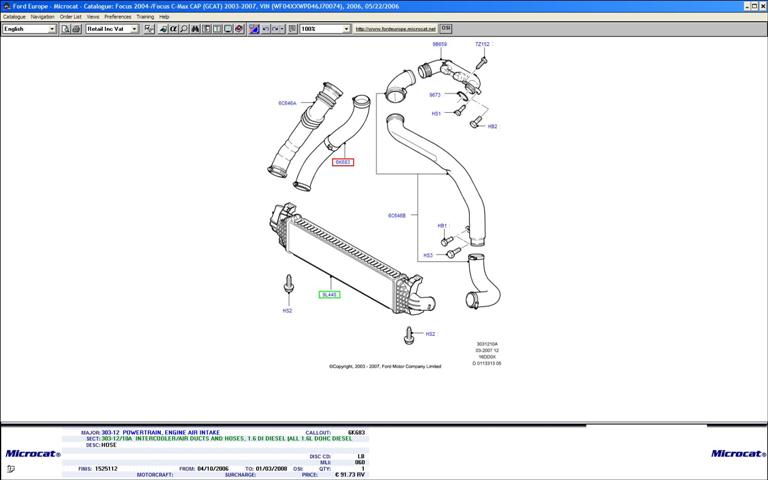Open the Preferences menu
The height and width of the screenshot is (480, 768).
click(118, 17)
